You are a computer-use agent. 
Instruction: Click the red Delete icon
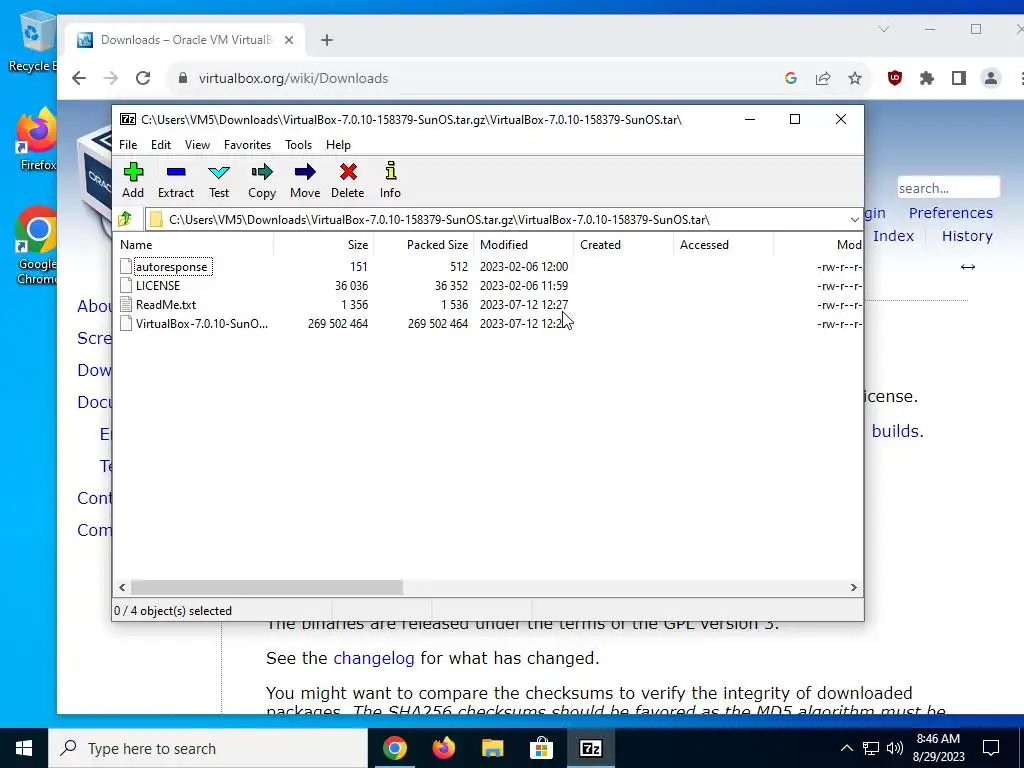[x=348, y=172]
